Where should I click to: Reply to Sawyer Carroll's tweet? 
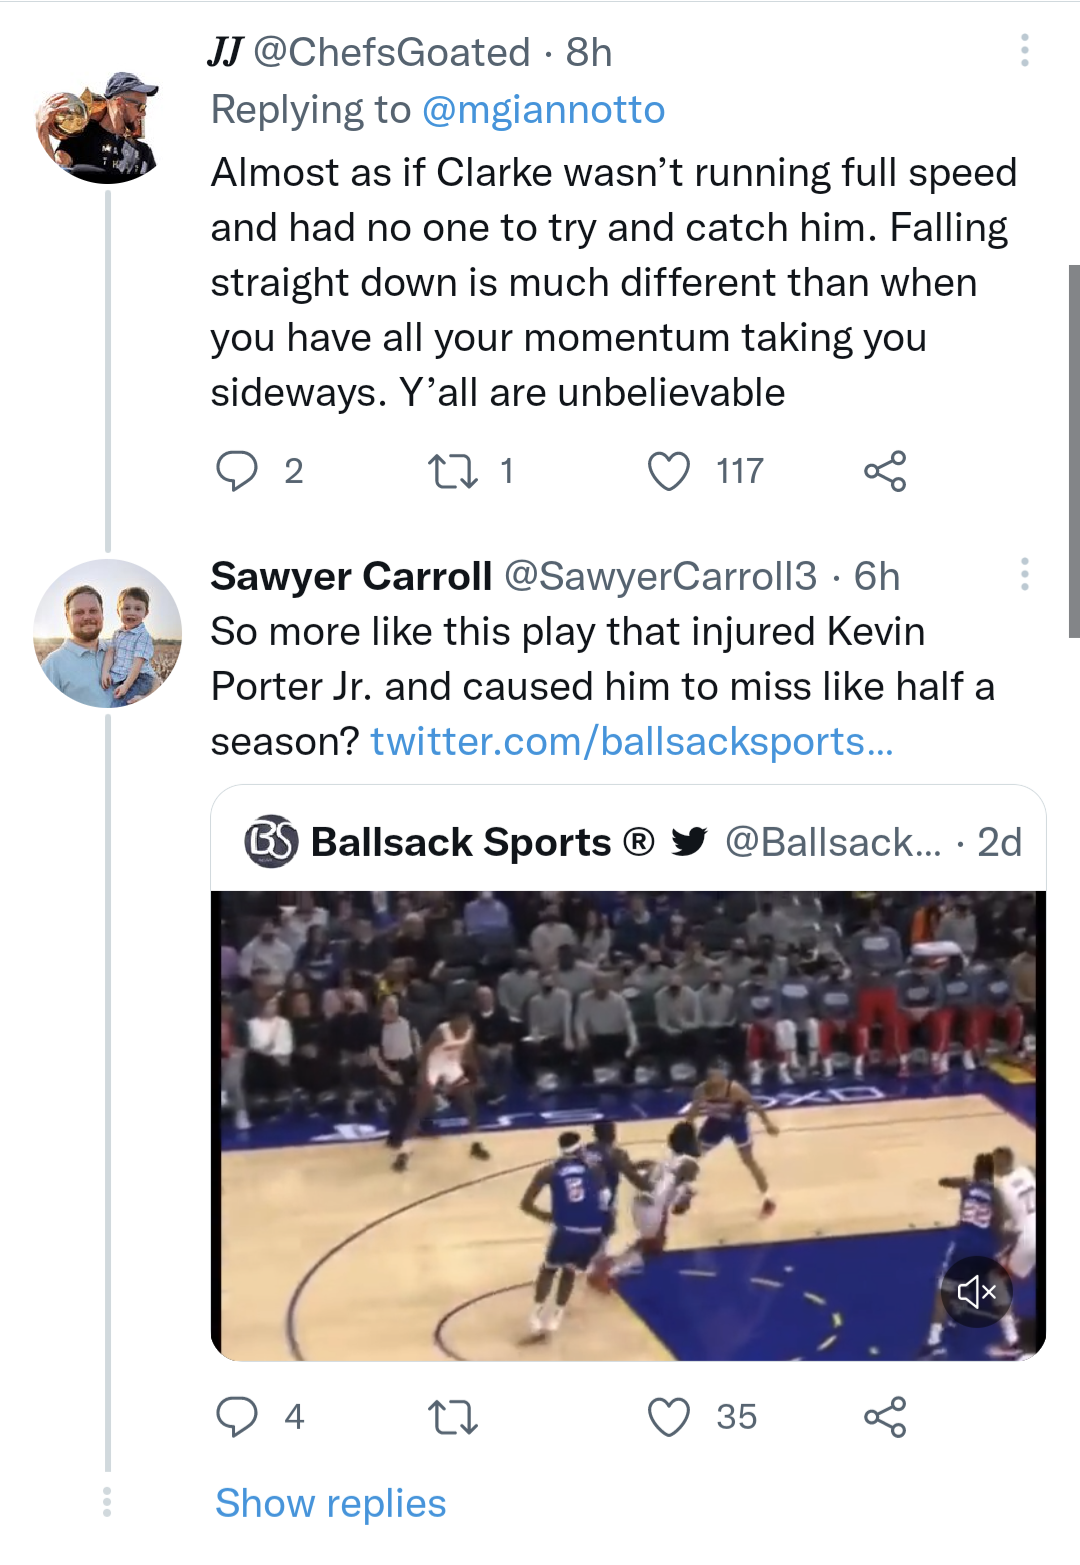coord(238,1417)
